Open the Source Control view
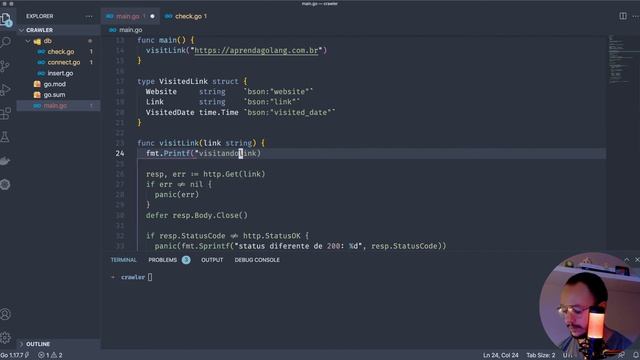Screen dimensions: 640x360 pos(6,66)
